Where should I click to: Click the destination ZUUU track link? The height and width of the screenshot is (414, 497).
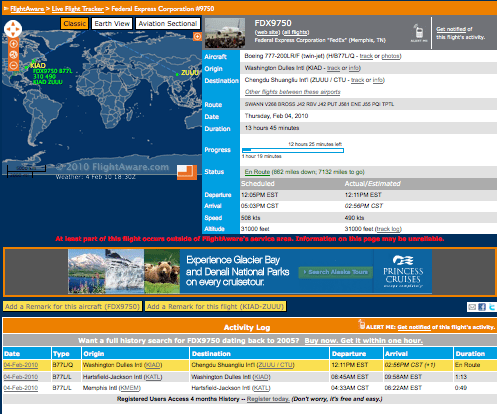pos(357,80)
